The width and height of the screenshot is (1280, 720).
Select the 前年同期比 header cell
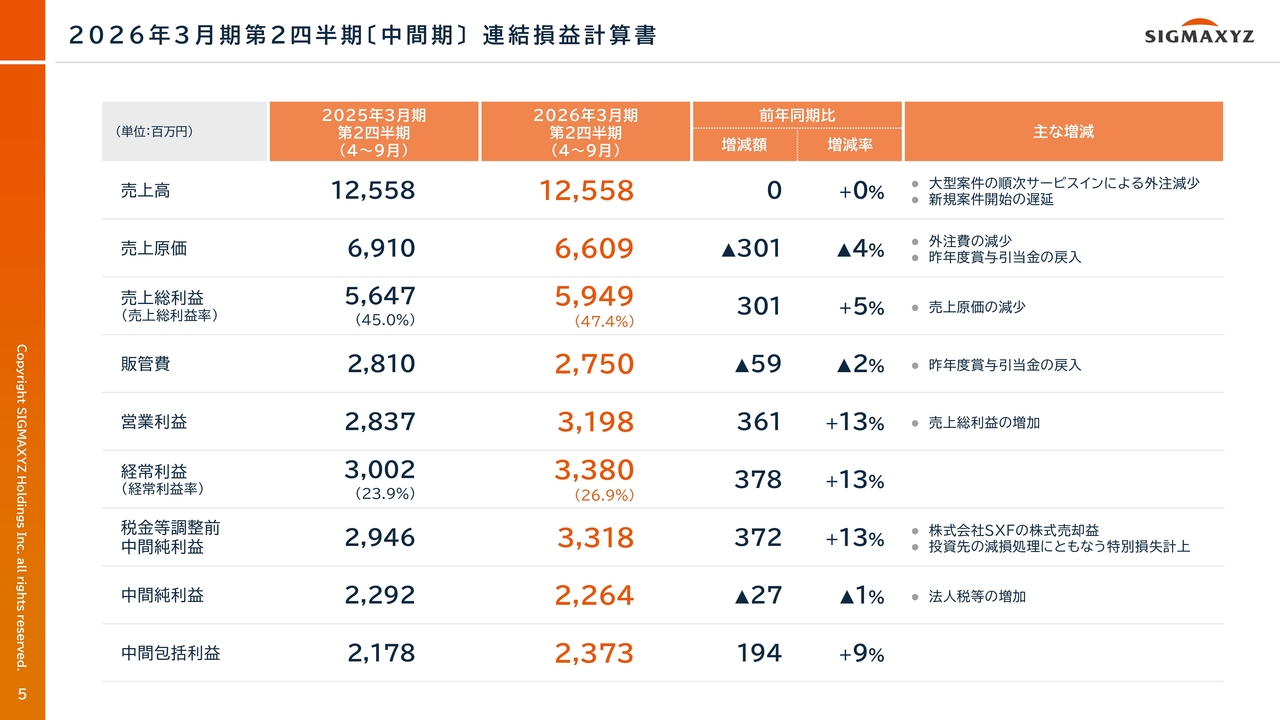tap(797, 115)
